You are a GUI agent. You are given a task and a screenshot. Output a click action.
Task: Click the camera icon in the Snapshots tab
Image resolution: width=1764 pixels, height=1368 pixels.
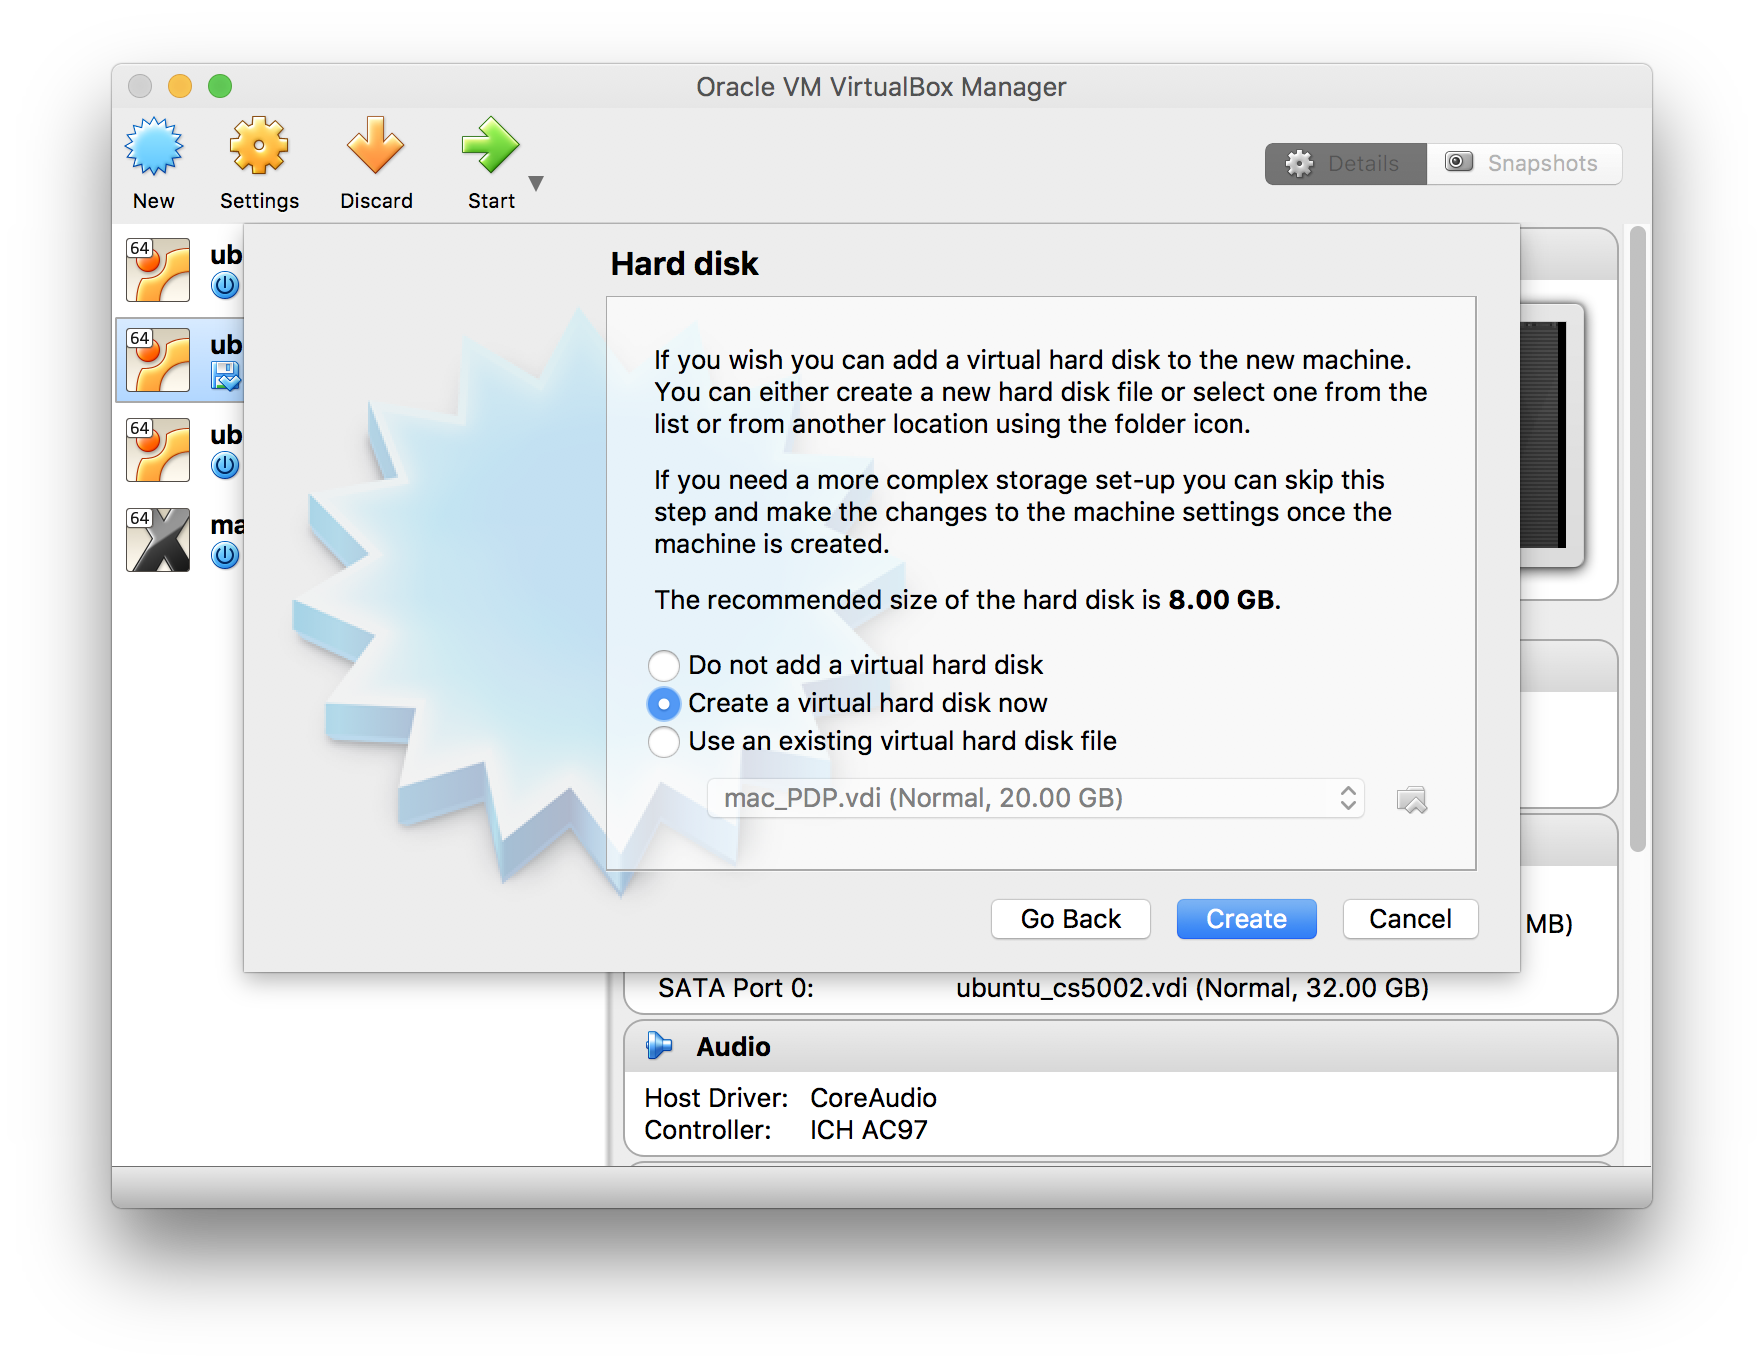click(1459, 162)
